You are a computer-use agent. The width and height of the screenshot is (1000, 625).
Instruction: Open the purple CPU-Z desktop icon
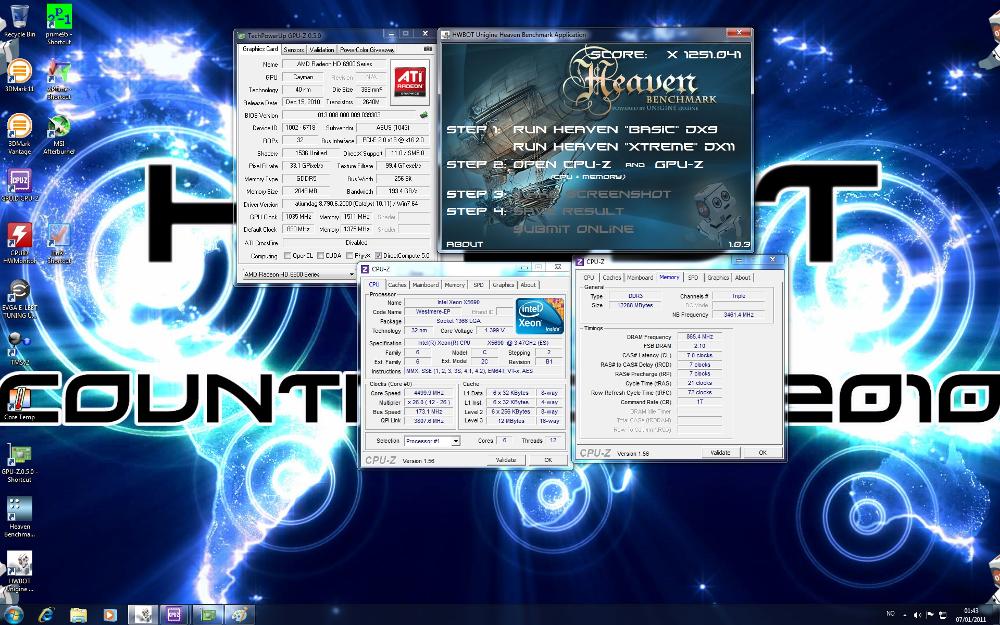click(19, 185)
